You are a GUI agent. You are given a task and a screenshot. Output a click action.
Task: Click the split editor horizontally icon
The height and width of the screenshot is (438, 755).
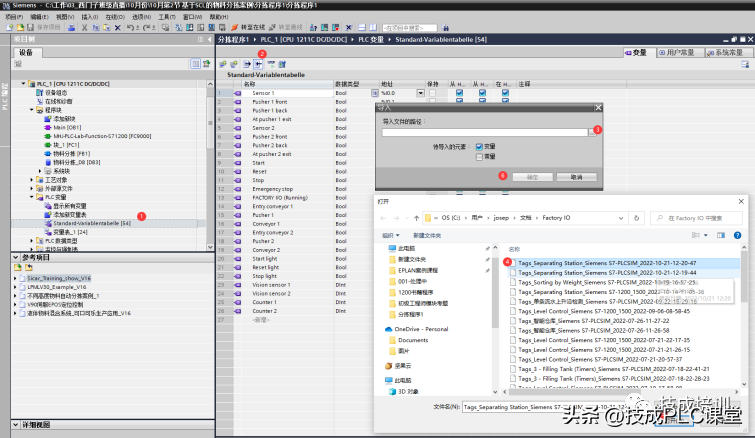coord(362,27)
